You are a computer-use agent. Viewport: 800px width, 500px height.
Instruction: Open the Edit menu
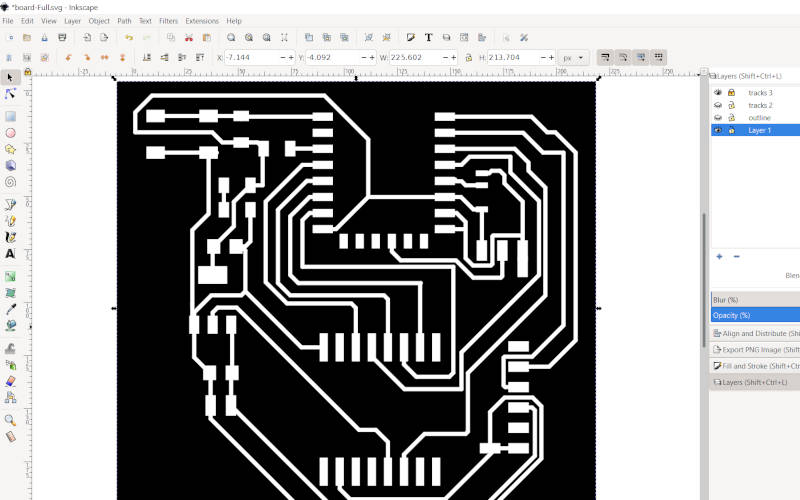[27, 21]
